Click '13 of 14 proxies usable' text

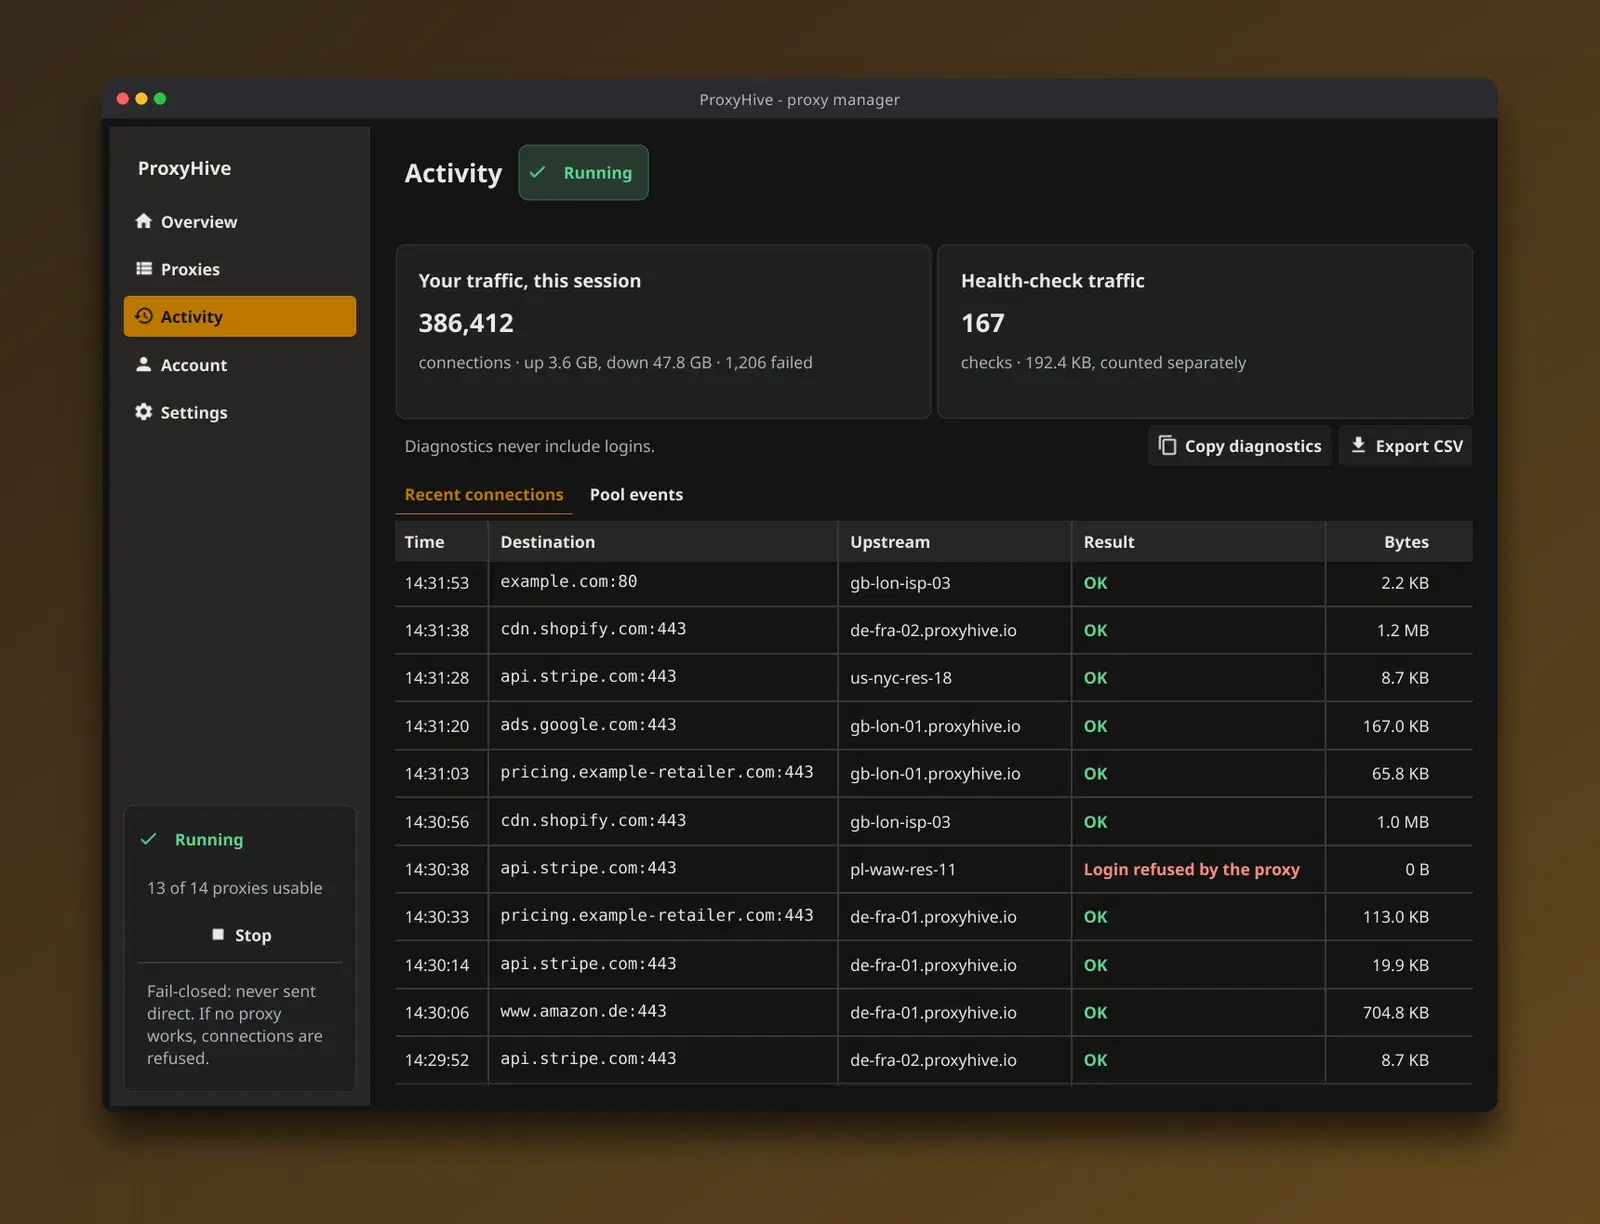235,887
